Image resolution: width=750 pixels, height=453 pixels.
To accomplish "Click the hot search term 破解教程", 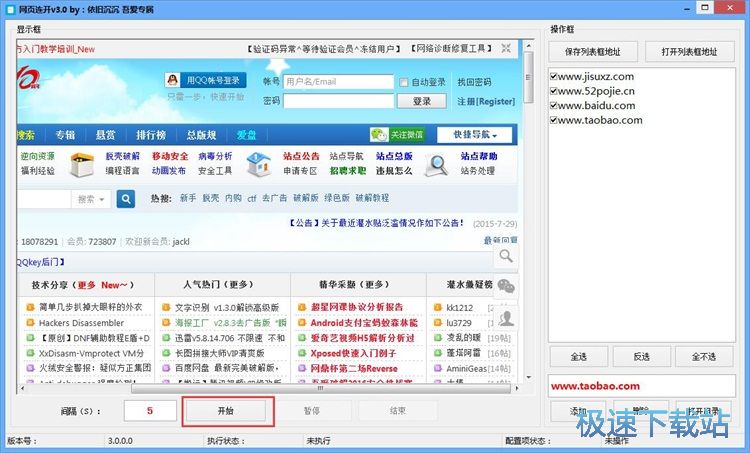I will click(x=372, y=198).
